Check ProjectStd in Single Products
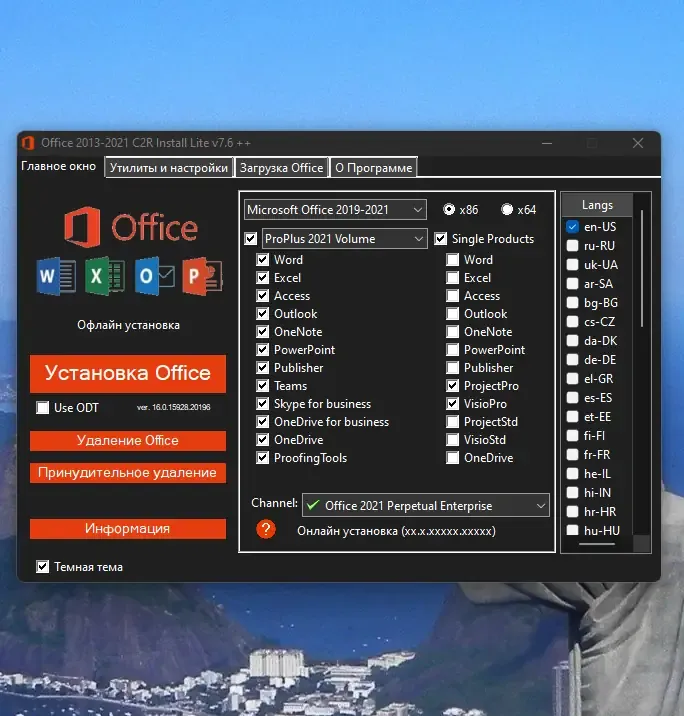Screen dimensions: 684x716 point(452,421)
